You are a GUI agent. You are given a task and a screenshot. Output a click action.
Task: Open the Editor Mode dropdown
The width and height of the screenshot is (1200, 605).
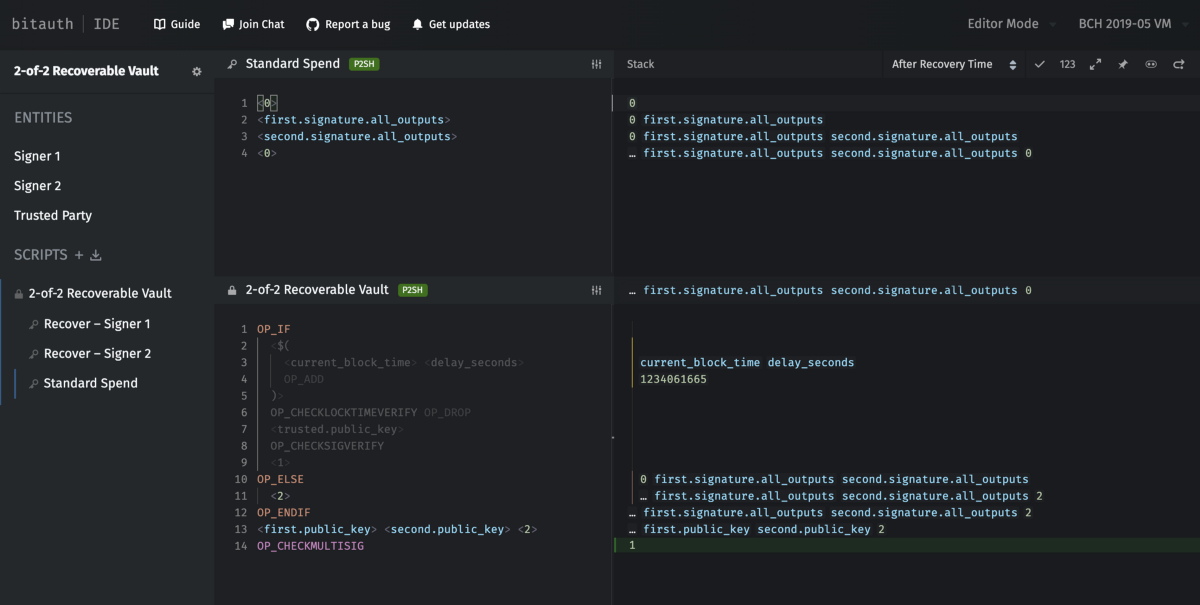pyautogui.click(x=1002, y=23)
